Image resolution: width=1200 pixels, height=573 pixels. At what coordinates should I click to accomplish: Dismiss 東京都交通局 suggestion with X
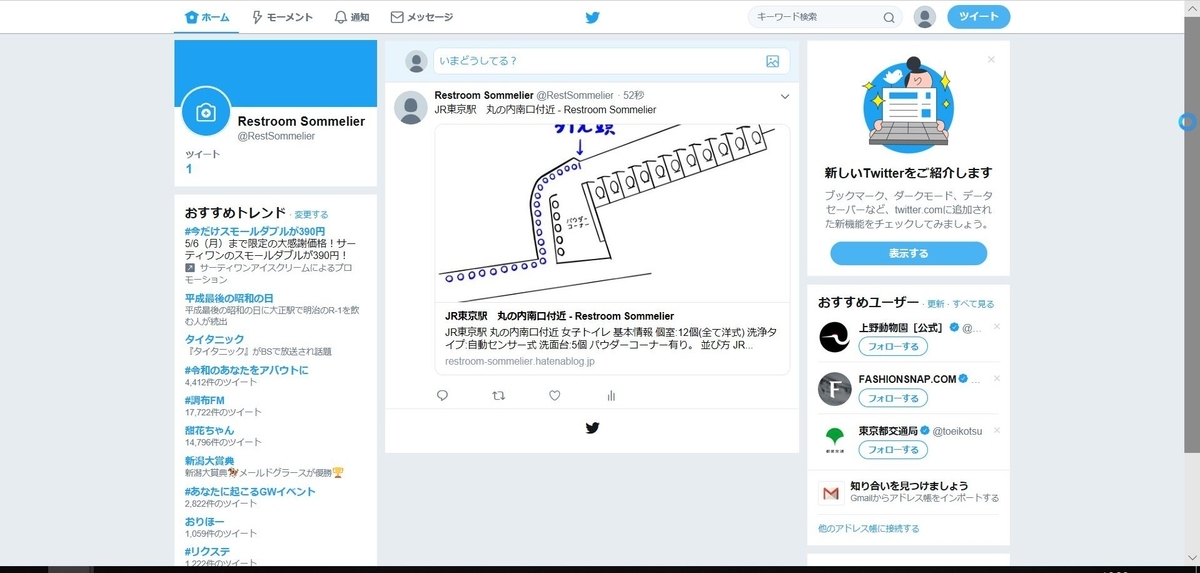(x=997, y=430)
